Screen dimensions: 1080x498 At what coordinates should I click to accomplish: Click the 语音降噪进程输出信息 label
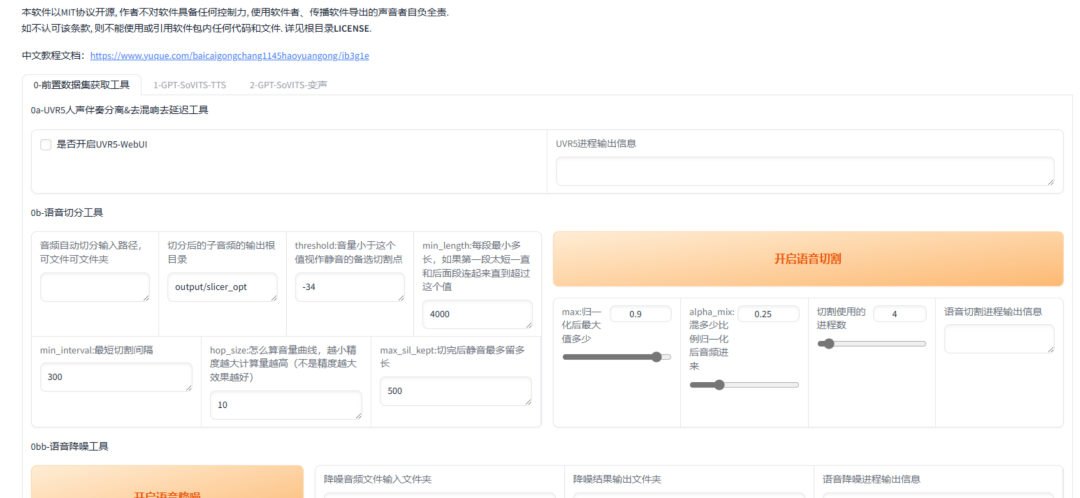871,479
